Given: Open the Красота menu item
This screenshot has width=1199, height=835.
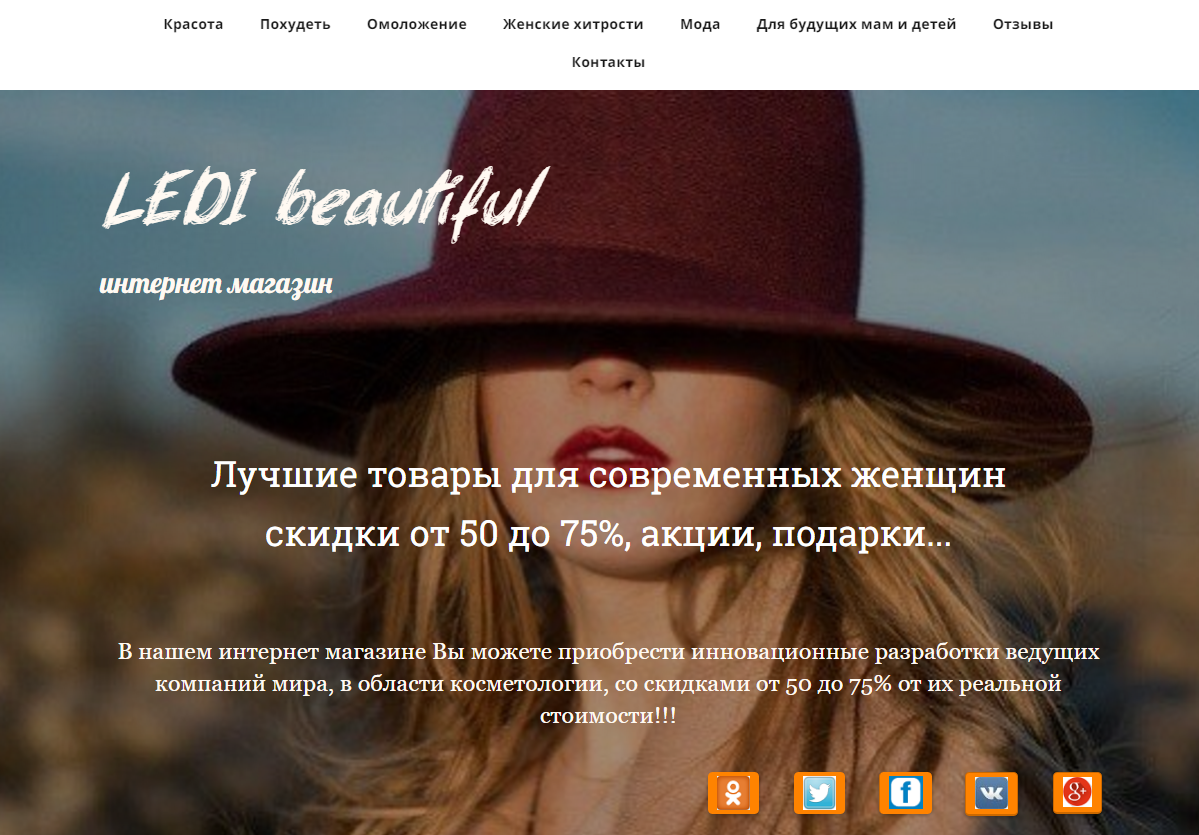Looking at the screenshot, I should click(x=193, y=24).
